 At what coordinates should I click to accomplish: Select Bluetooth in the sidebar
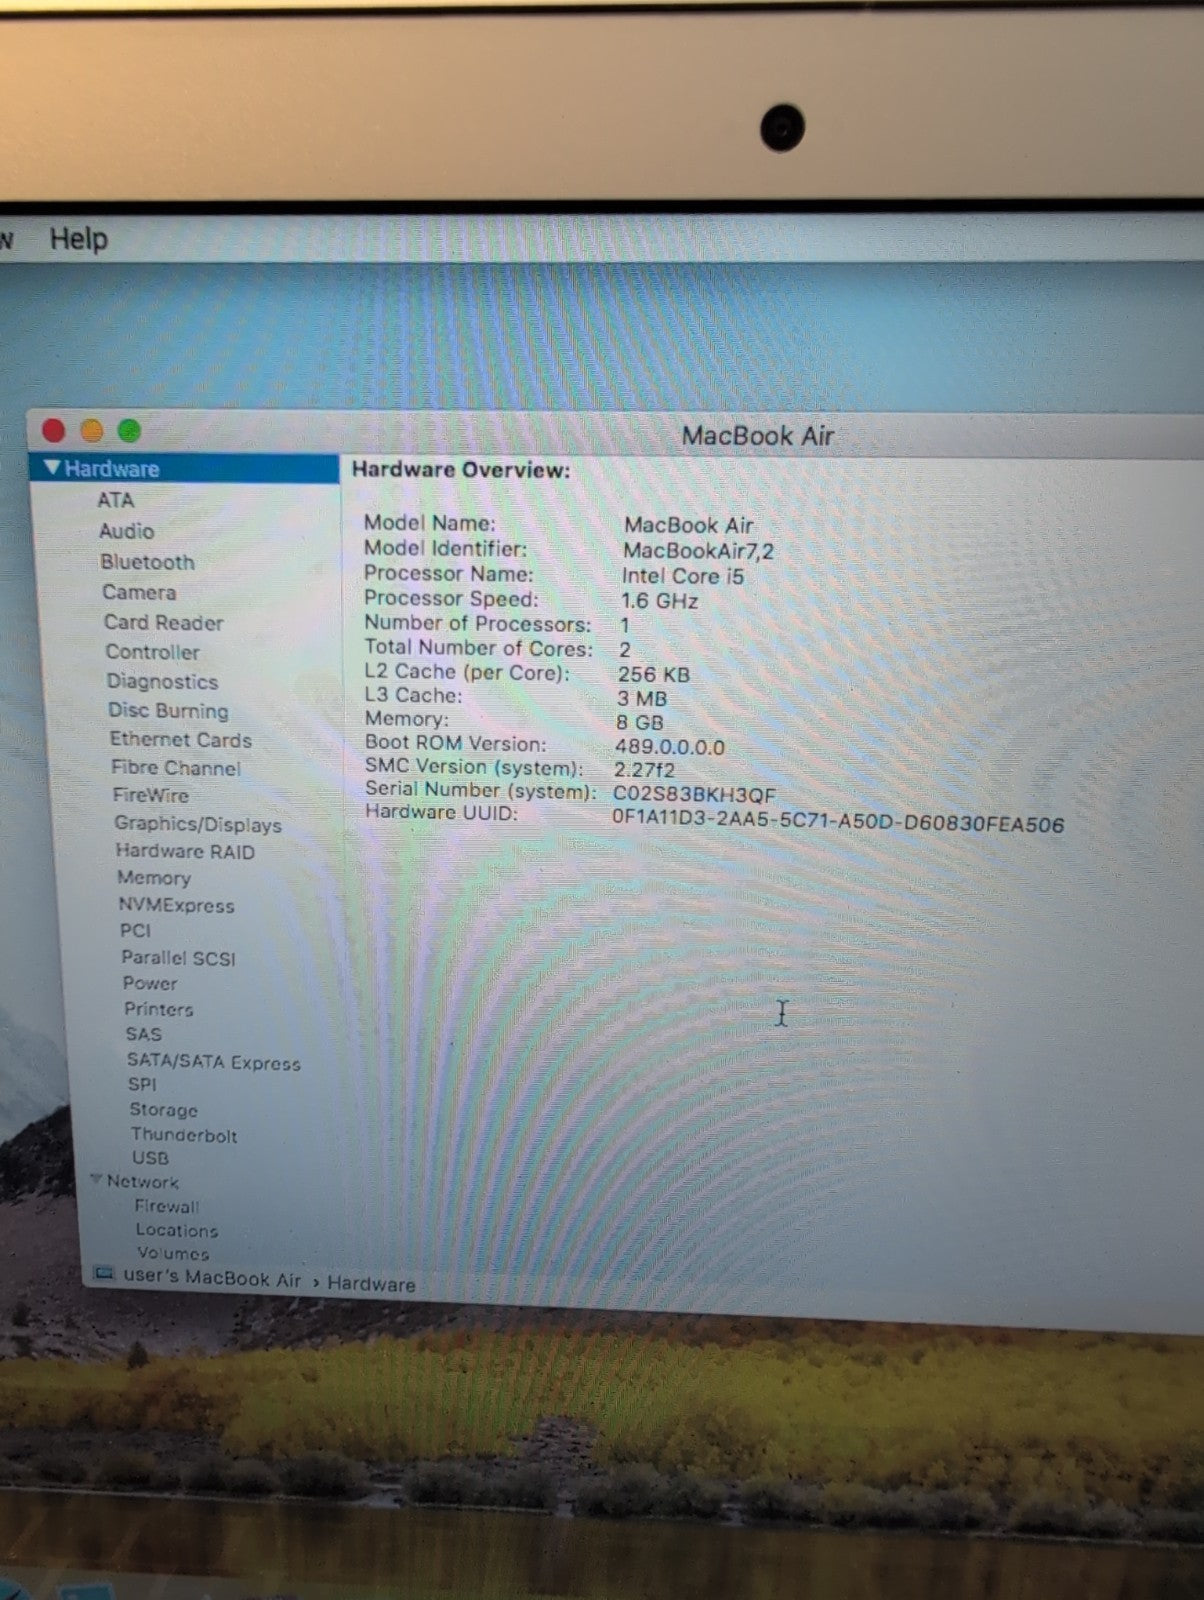coord(147,562)
